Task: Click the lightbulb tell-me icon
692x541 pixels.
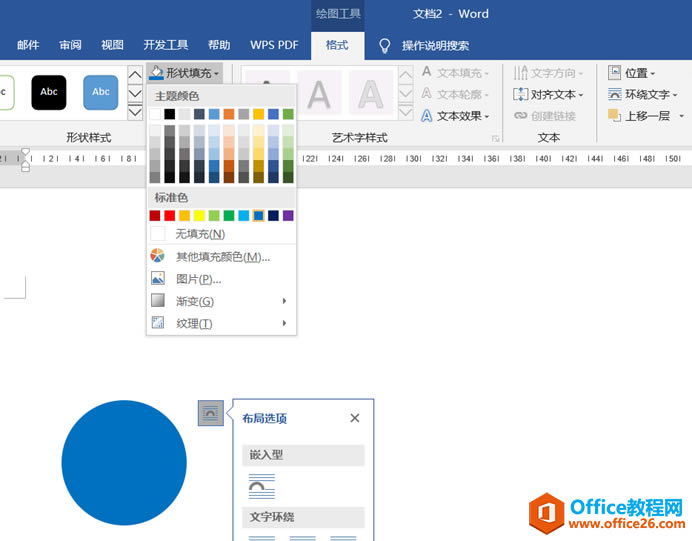Action: click(x=384, y=45)
